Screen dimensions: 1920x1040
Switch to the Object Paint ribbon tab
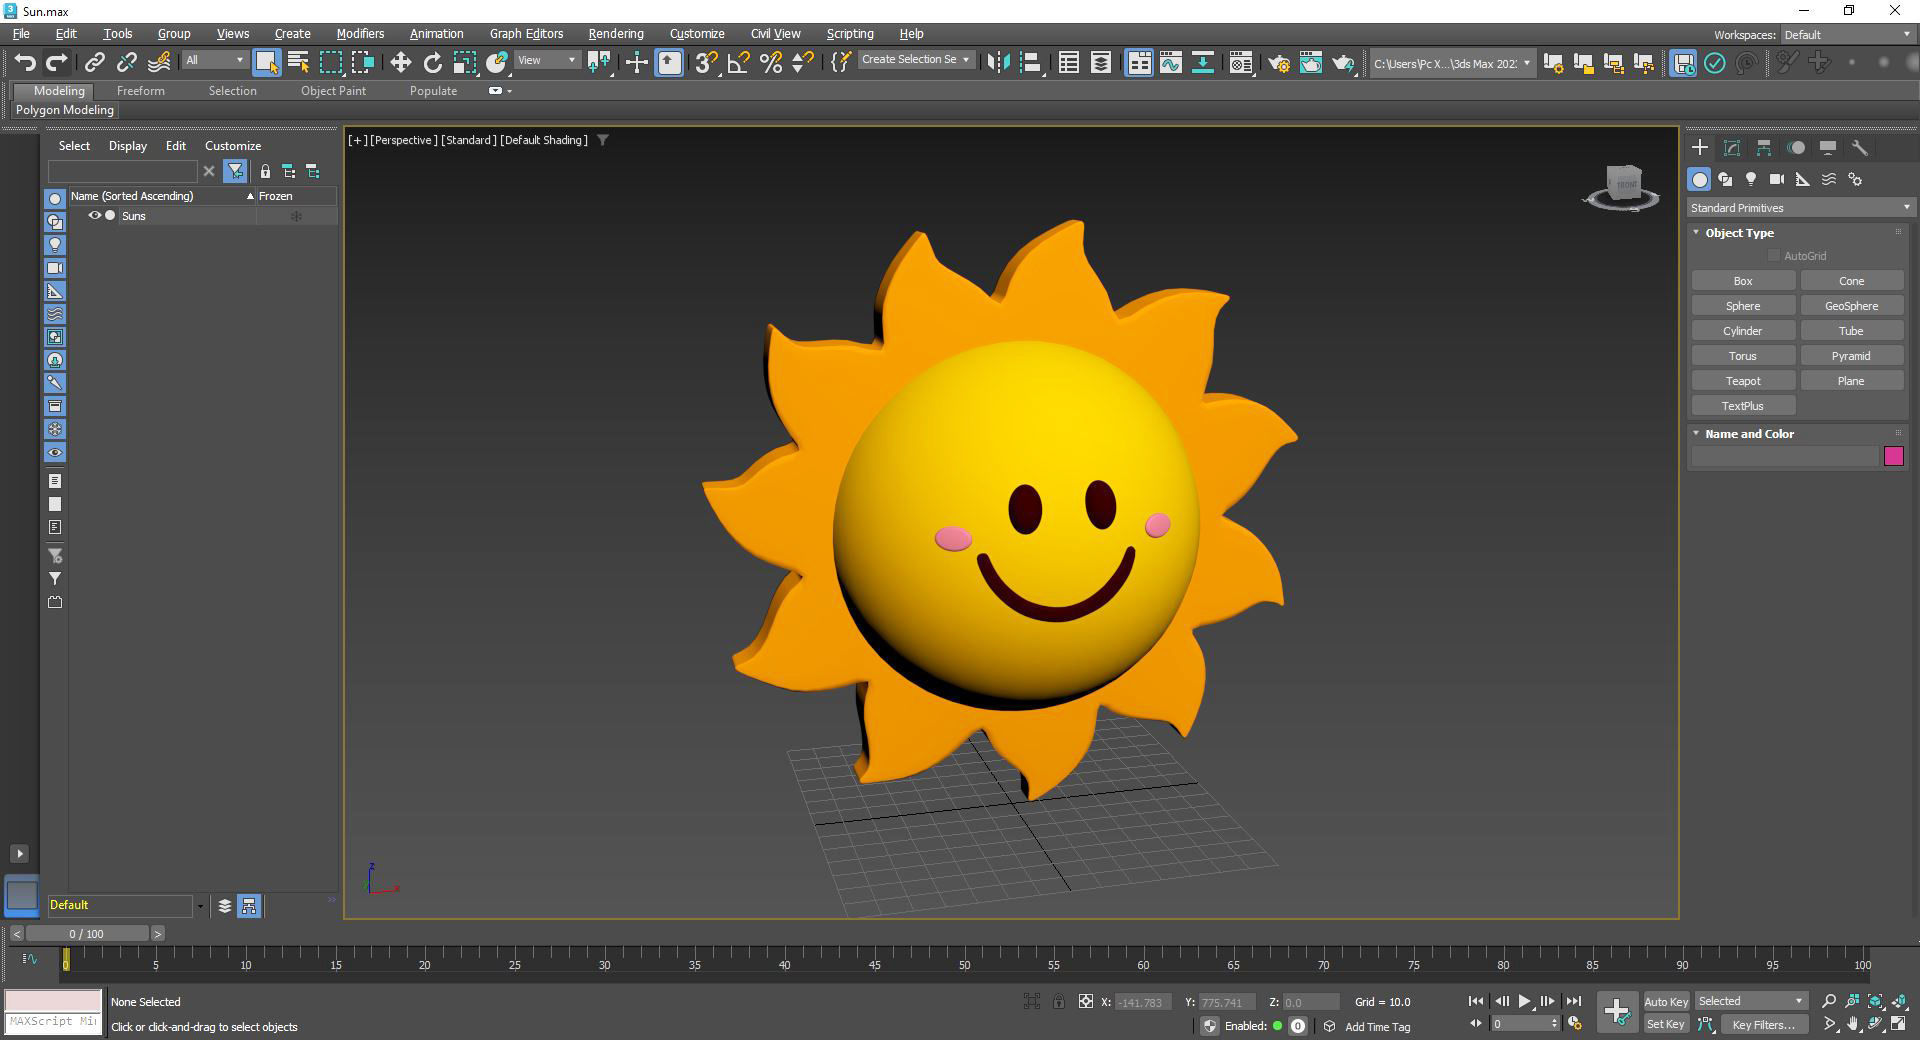(333, 91)
